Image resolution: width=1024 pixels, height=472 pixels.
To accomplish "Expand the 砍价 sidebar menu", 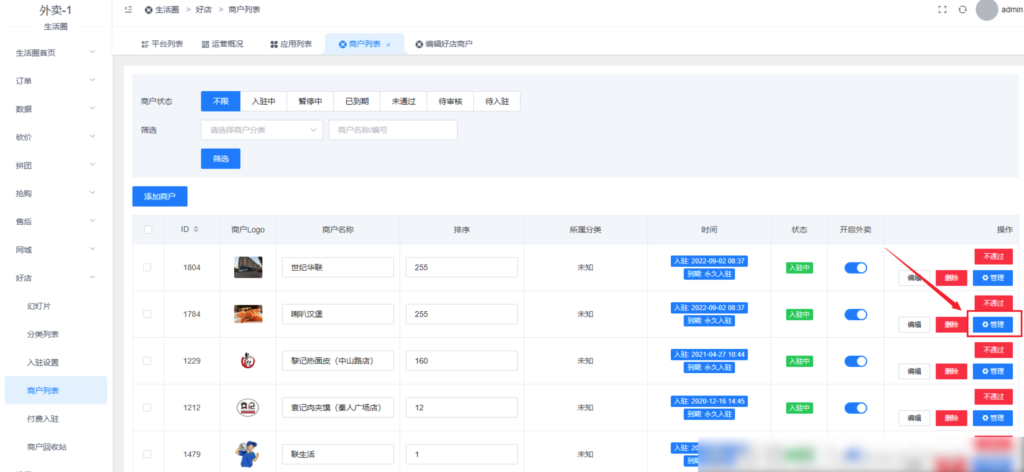I will coord(56,137).
